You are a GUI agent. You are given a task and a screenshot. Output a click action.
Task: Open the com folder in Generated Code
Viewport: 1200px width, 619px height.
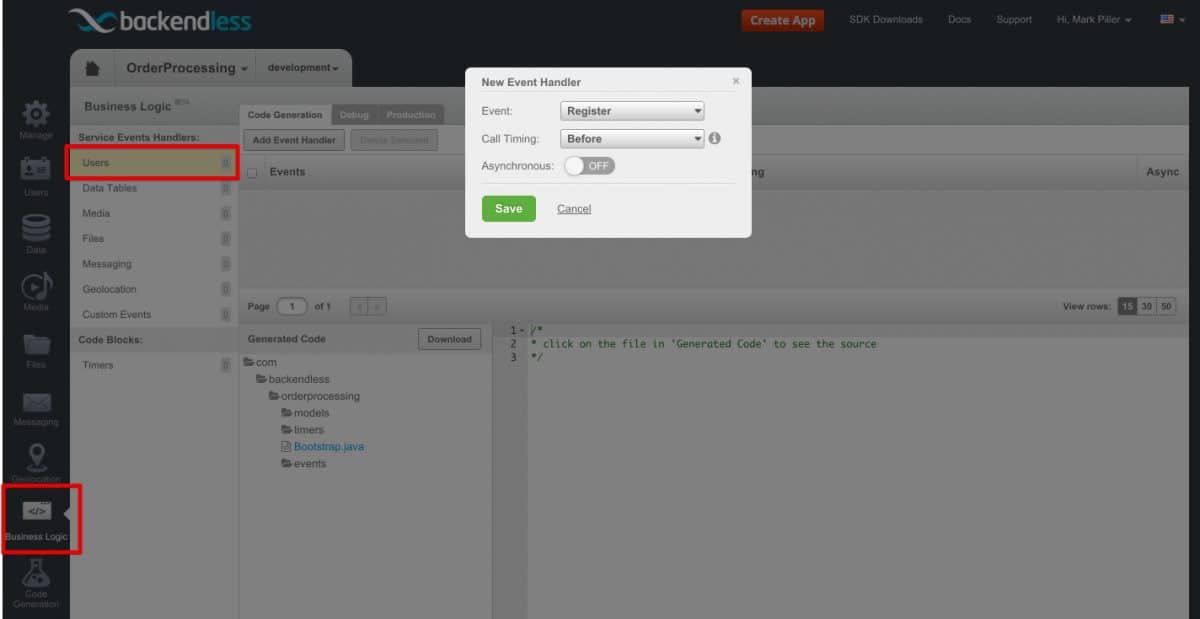pyautogui.click(x=260, y=362)
